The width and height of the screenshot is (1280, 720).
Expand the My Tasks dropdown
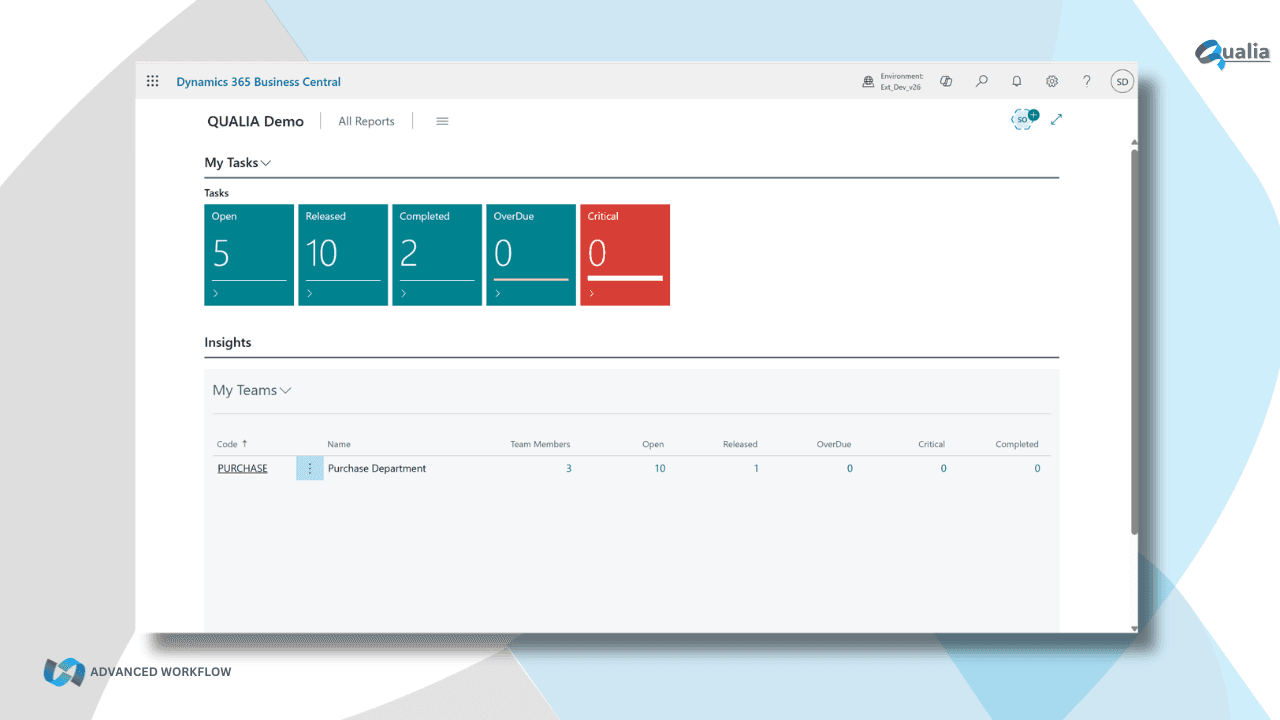(x=238, y=162)
